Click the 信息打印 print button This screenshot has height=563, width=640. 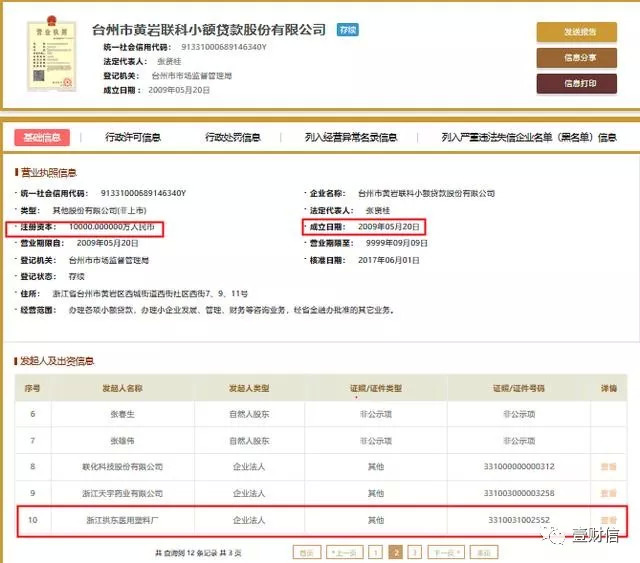(576, 84)
